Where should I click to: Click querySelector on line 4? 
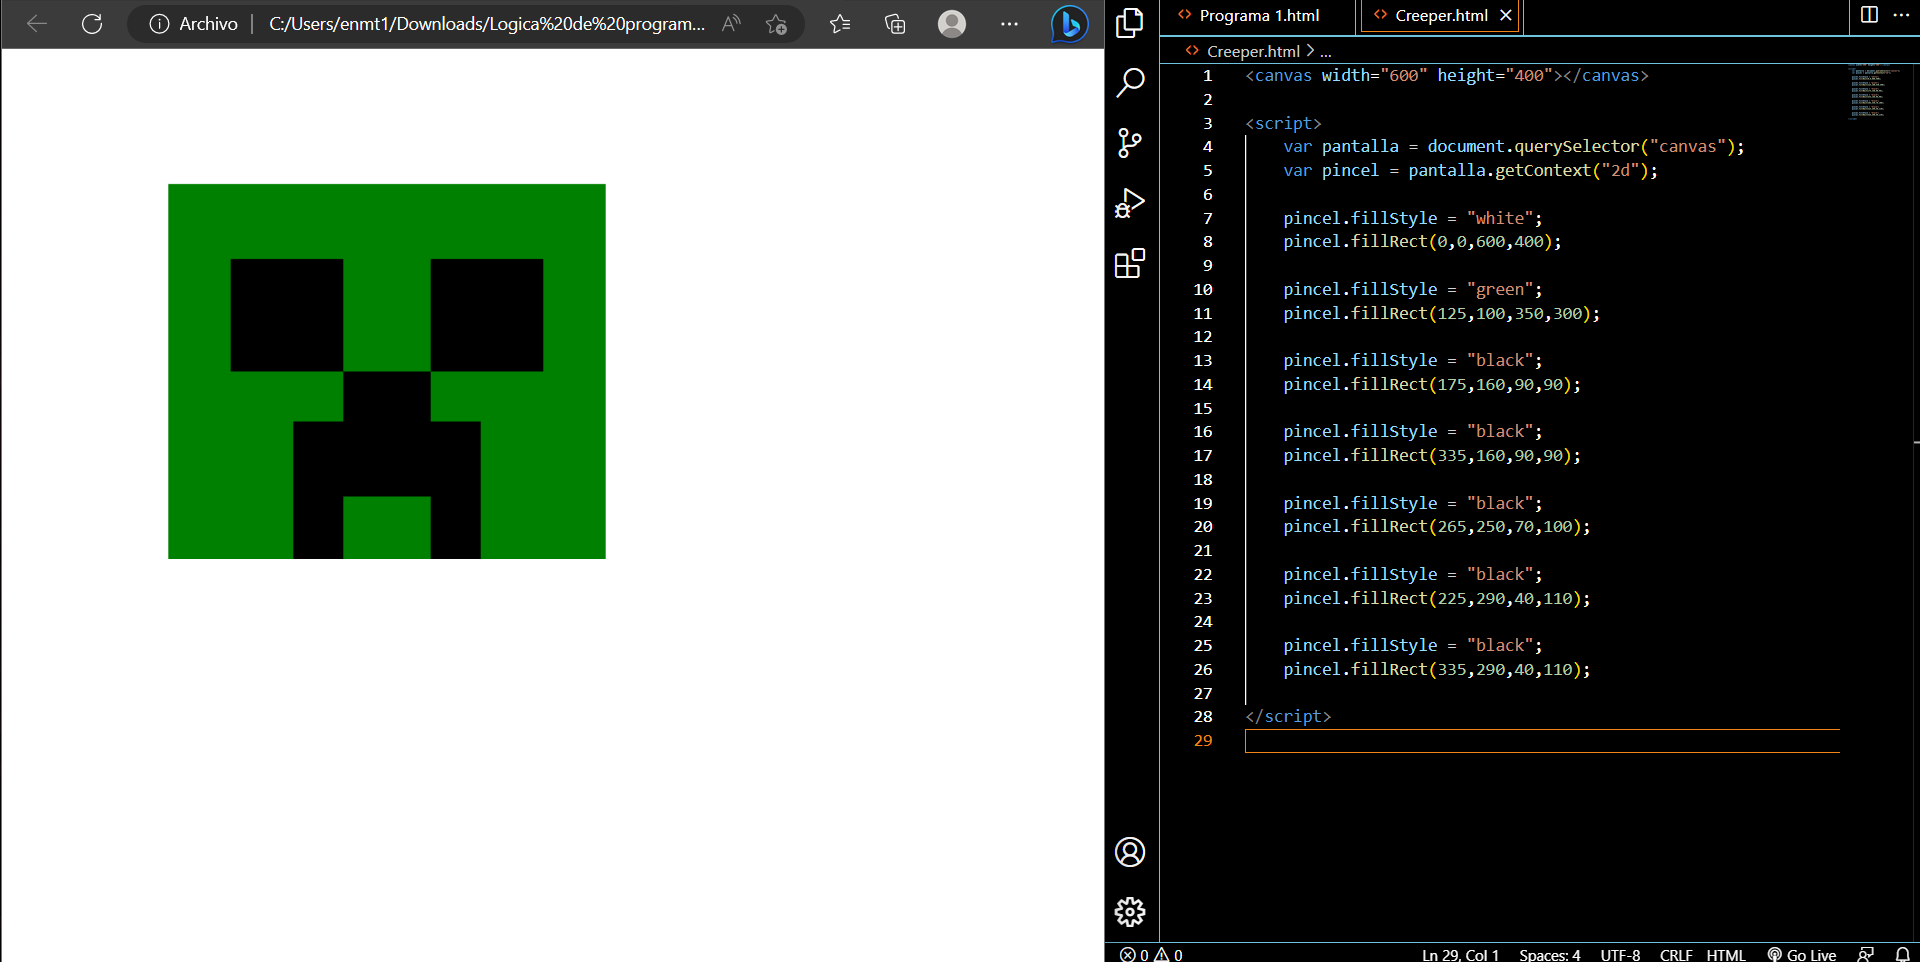pos(1577,147)
